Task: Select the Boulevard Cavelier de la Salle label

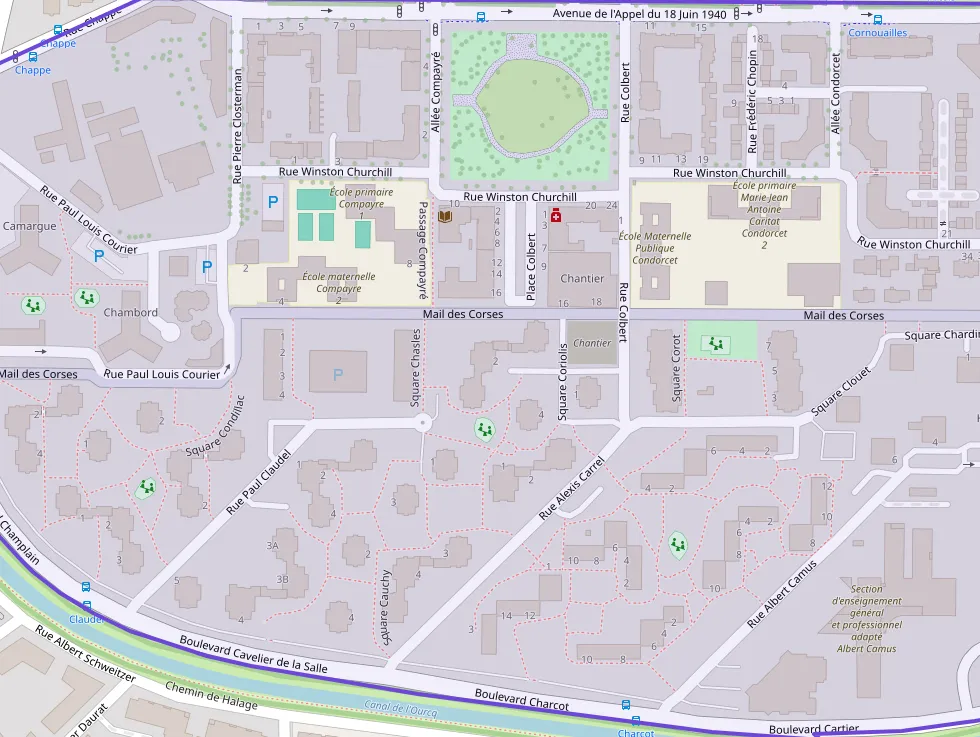Action: (254, 654)
